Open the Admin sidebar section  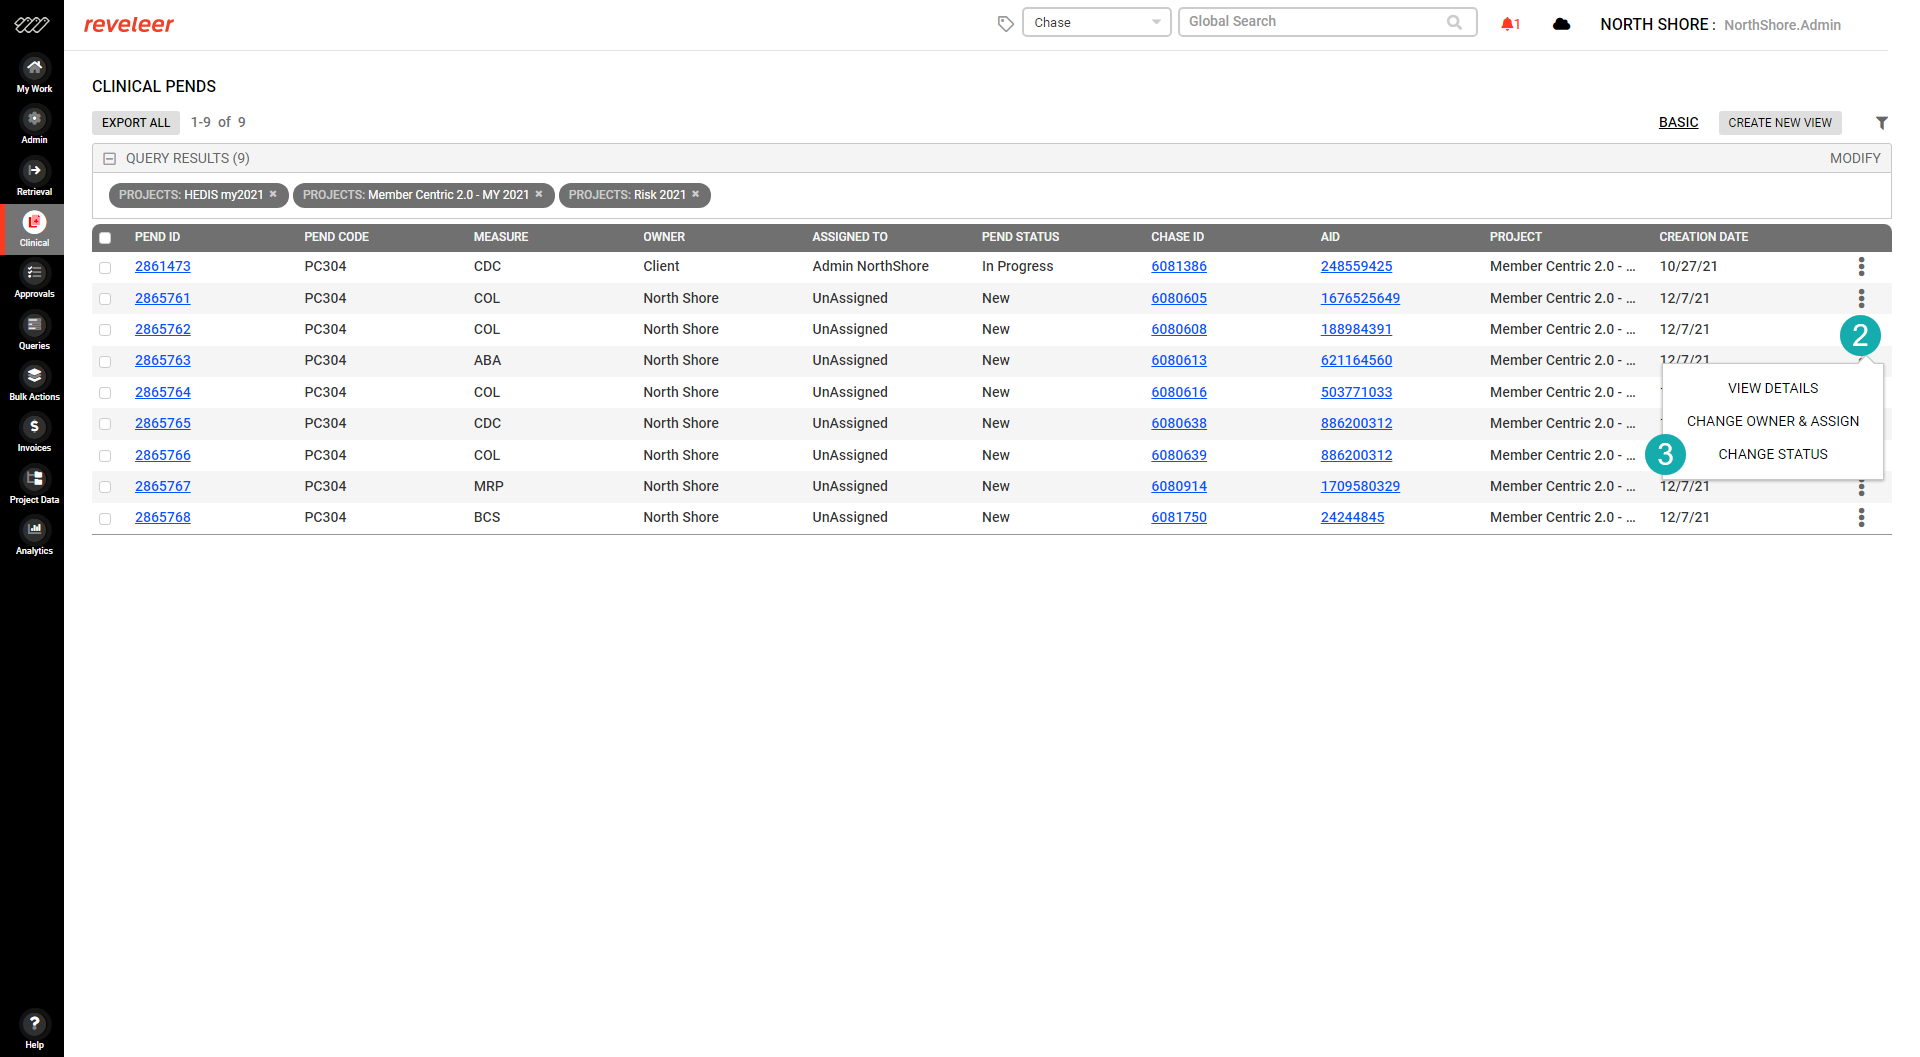point(34,126)
